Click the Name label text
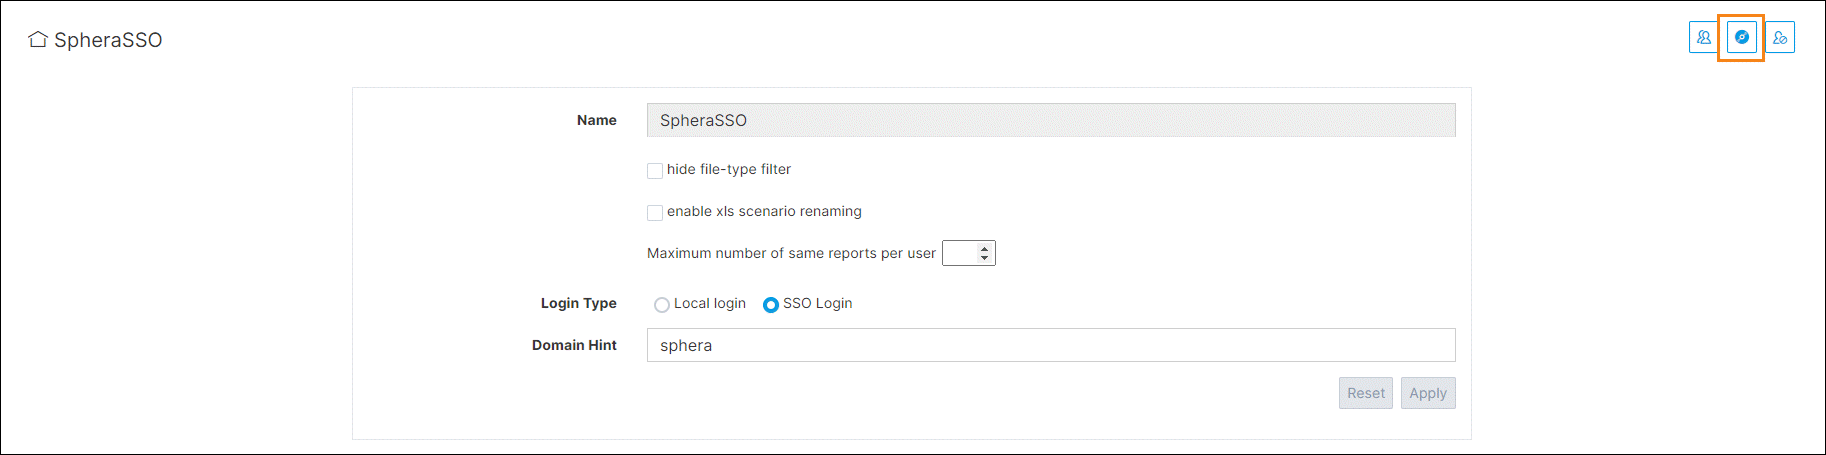 click(x=597, y=120)
